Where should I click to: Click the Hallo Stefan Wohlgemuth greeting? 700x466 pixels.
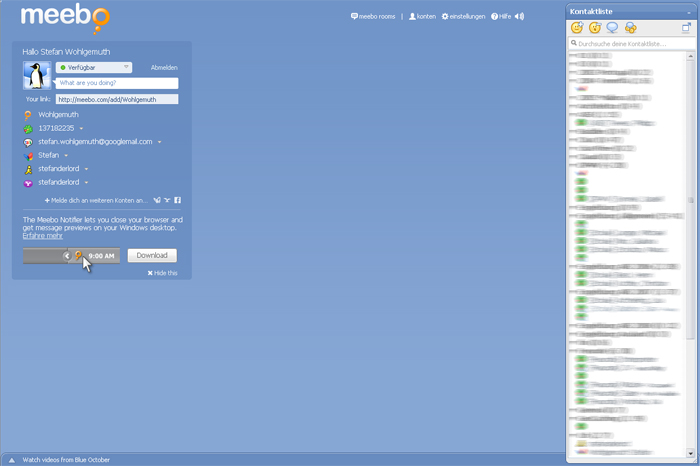[x=67, y=52]
